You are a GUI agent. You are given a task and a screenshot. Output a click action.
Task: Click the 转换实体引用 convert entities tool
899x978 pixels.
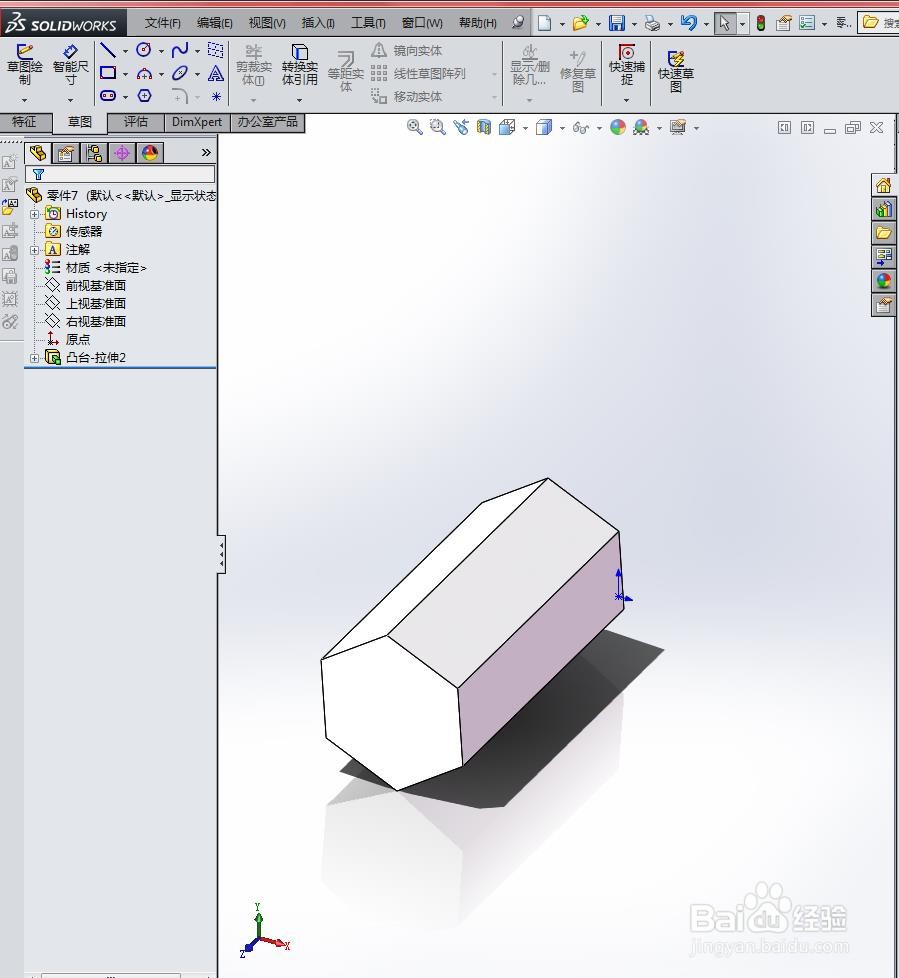pyautogui.click(x=299, y=65)
